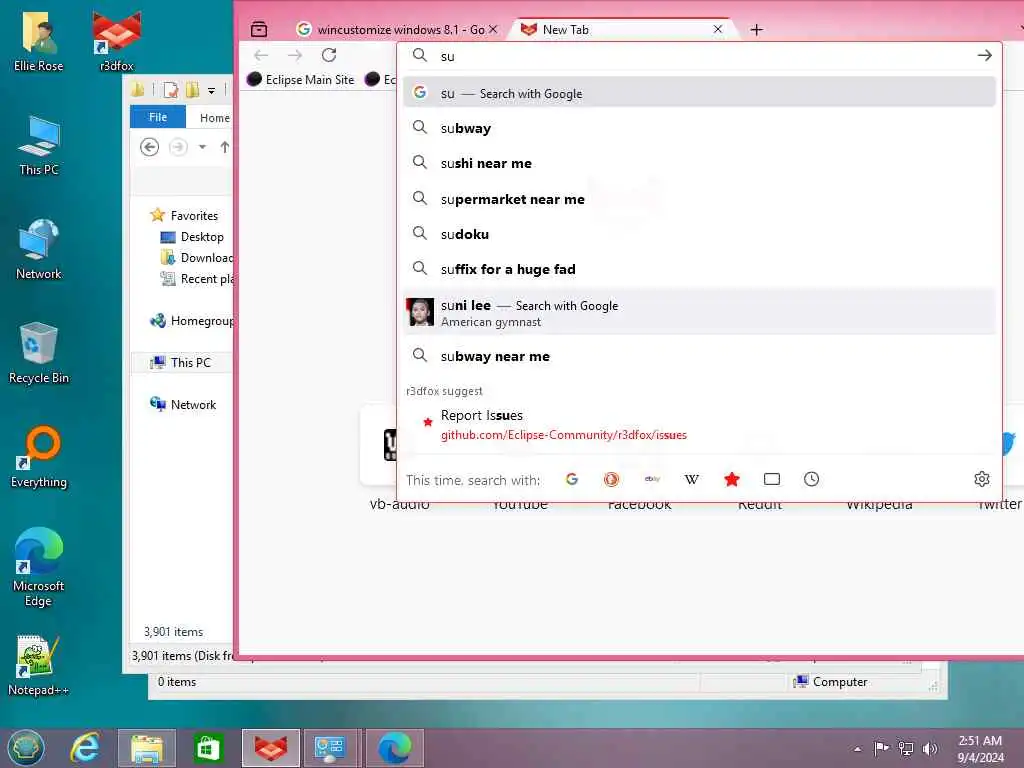
Task: Open Control Panel taskbar icon
Action: tap(329, 748)
